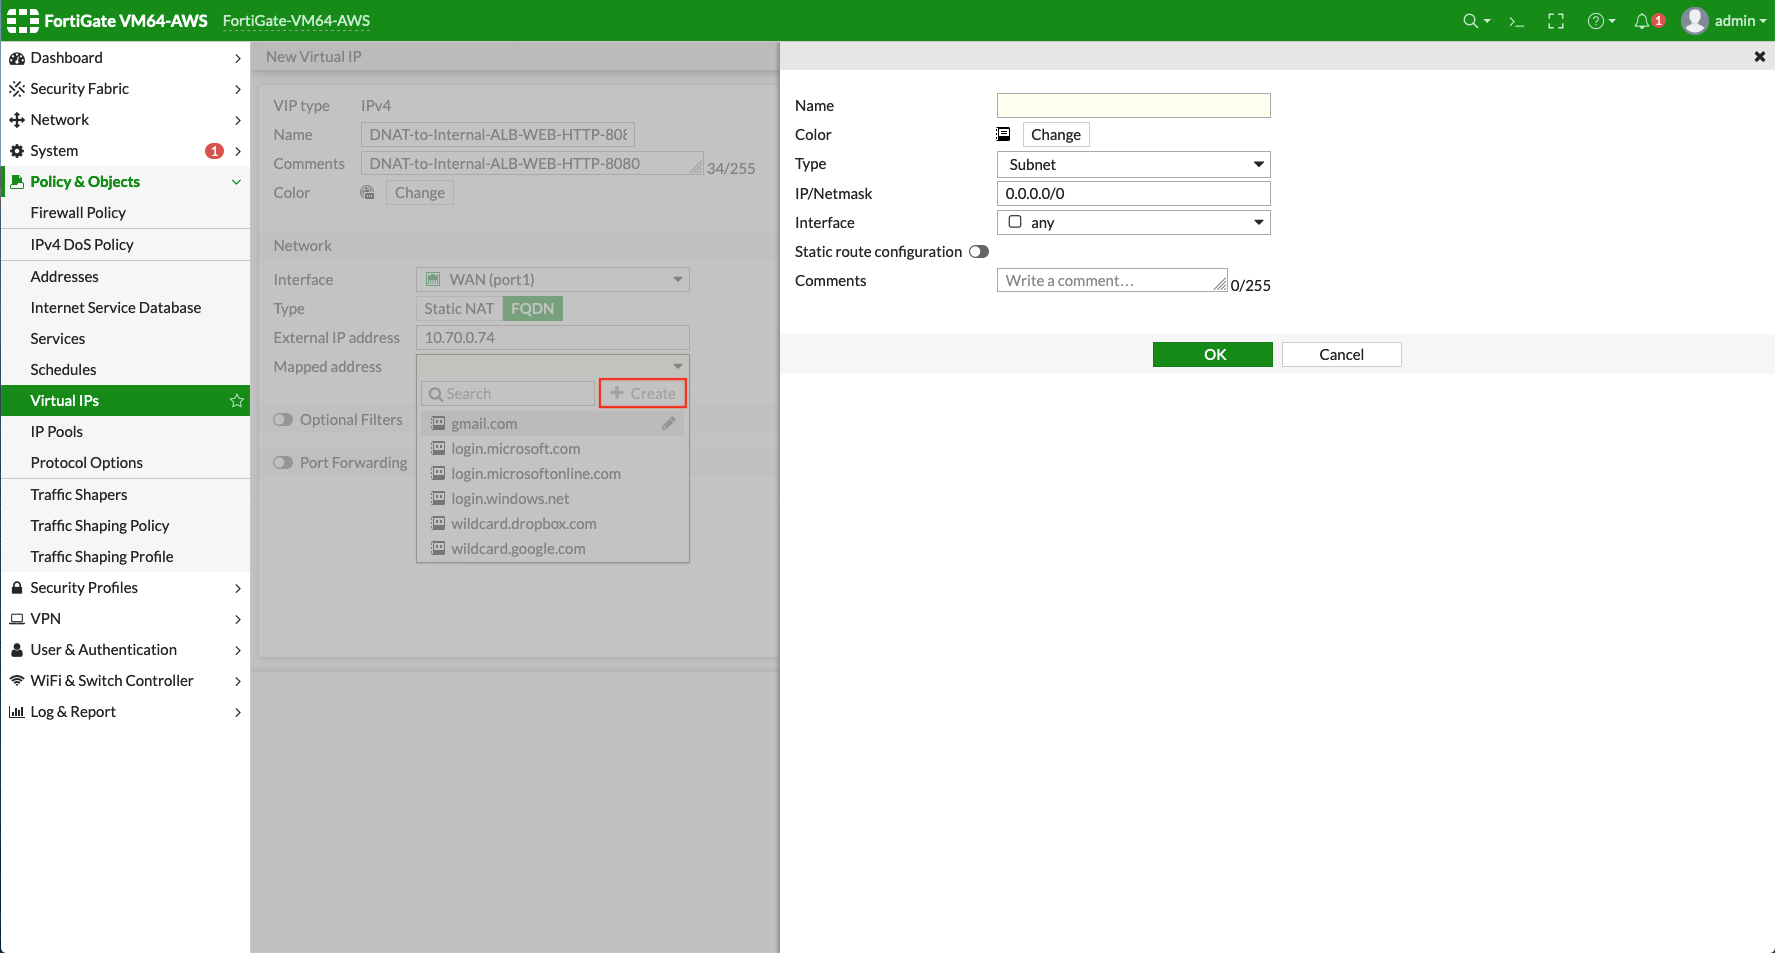Toggle fullscreen mode icon
1775x953 pixels.
click(x=1556, y=21)
